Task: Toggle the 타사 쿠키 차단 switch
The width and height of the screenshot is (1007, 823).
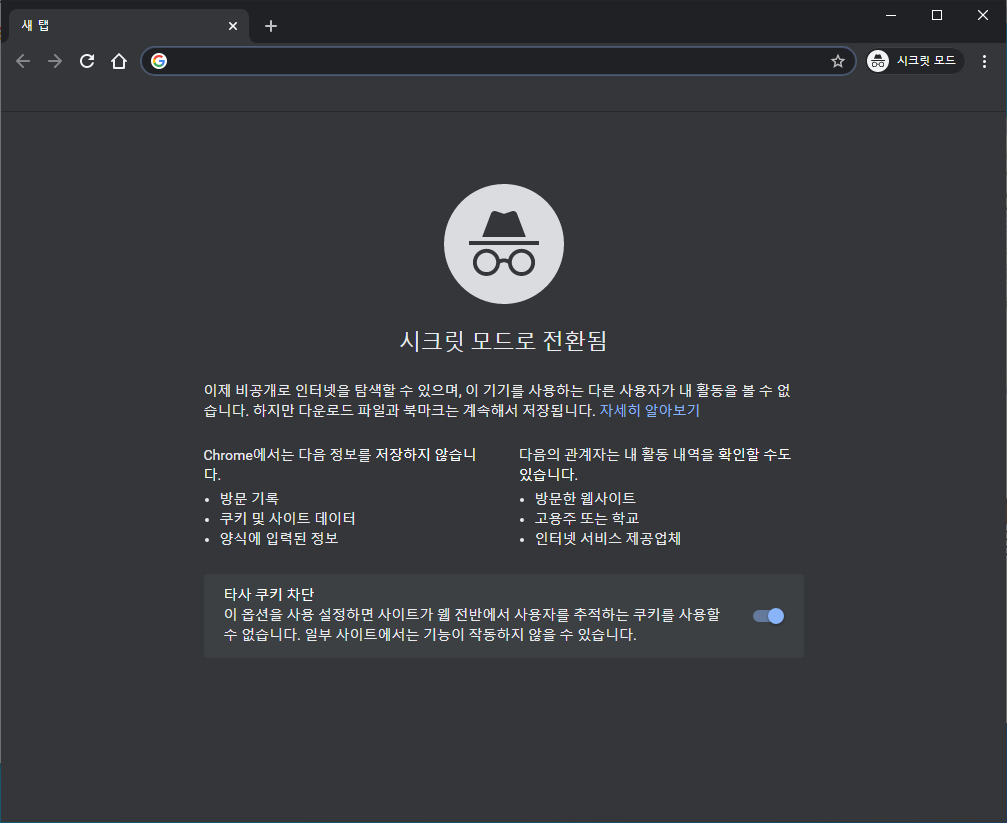Action: 768,616
